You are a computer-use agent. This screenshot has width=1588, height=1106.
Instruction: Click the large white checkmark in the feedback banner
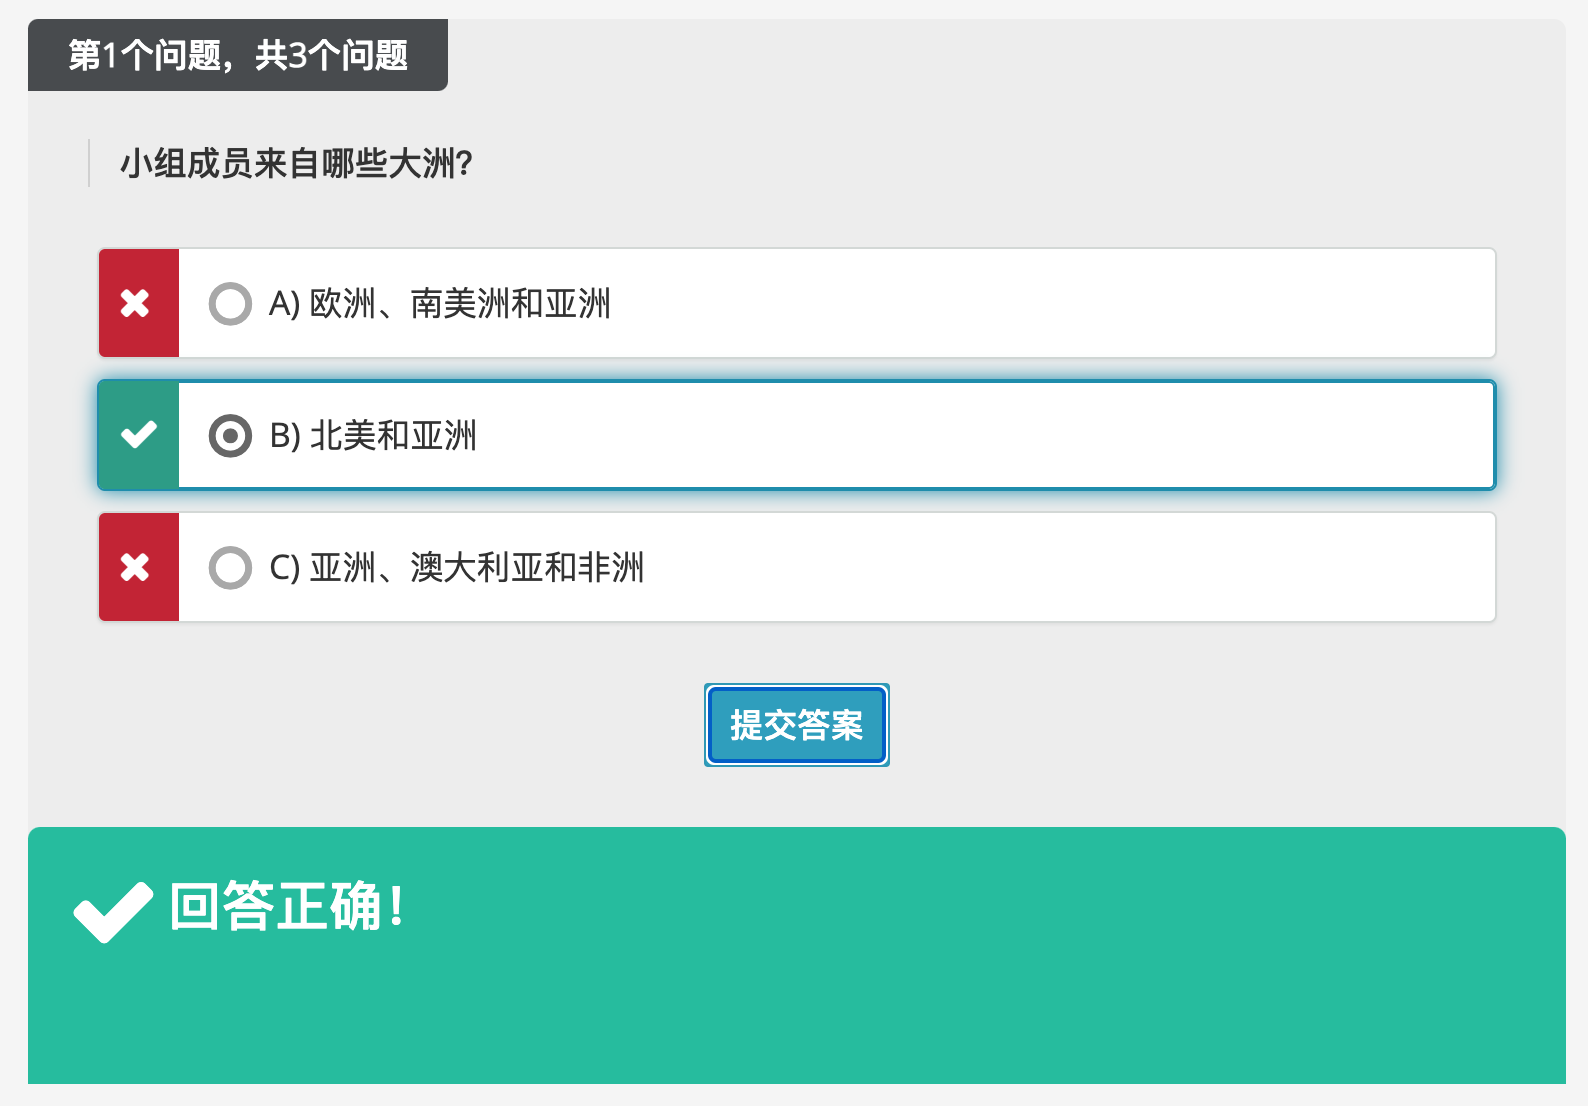click(x=112, y=911)
